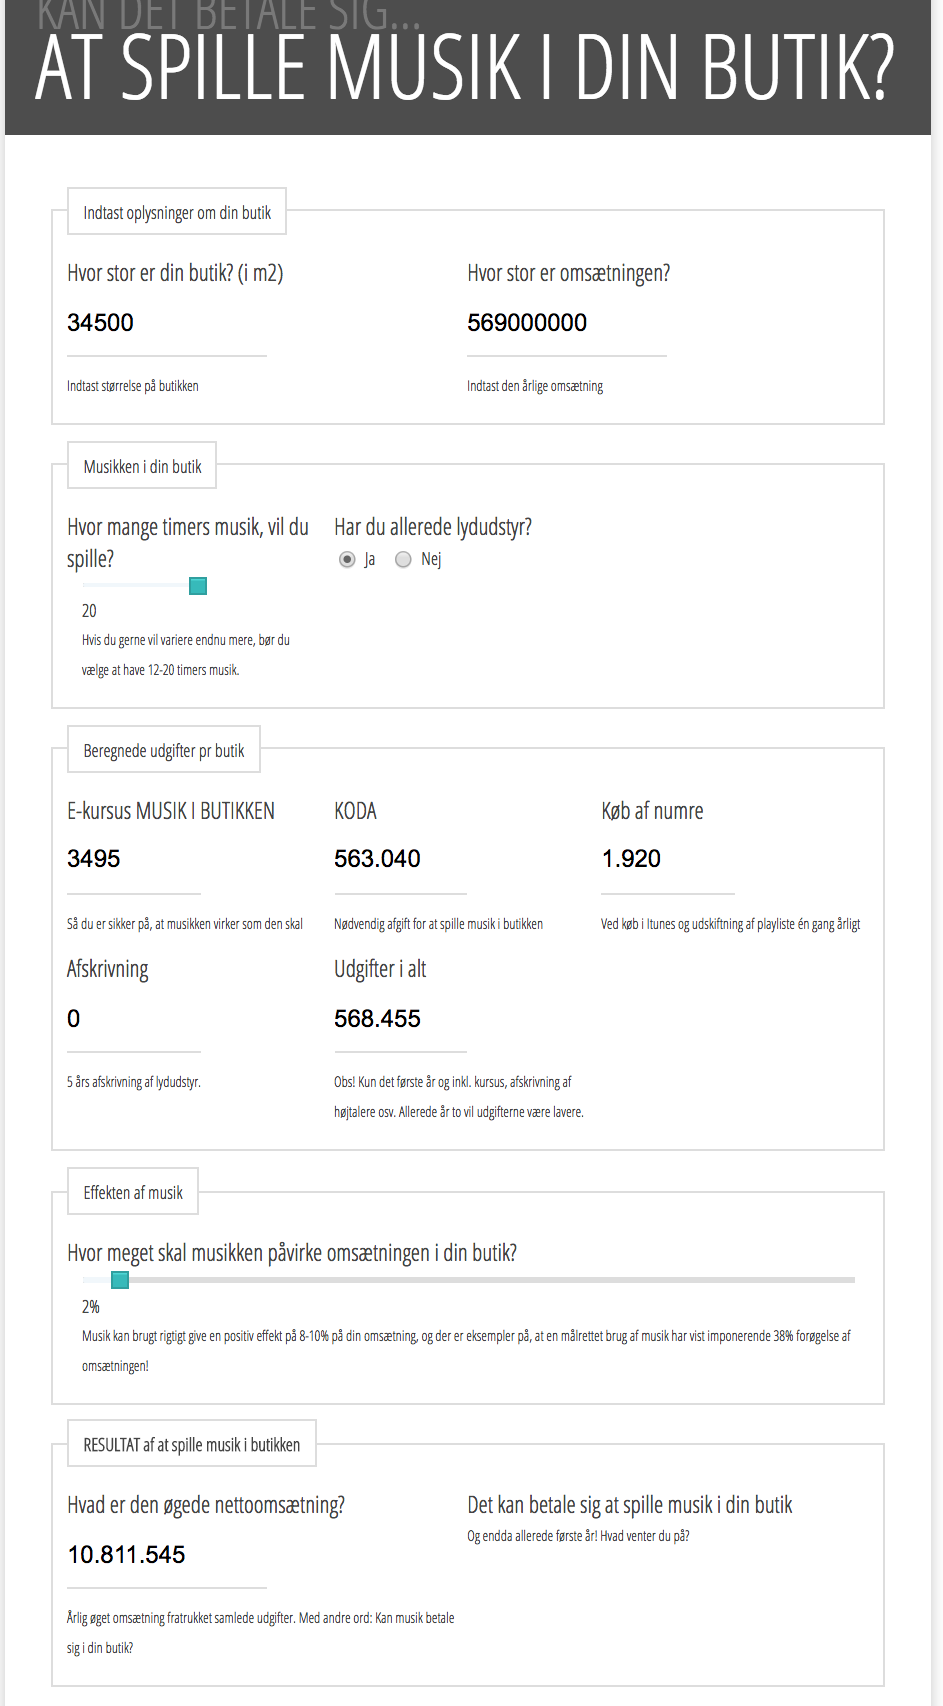Viewport: 943px width, 1706px height.
Task: Click 'Nødvendig afgift for at spille musik i butikken'
Action: 438,924
